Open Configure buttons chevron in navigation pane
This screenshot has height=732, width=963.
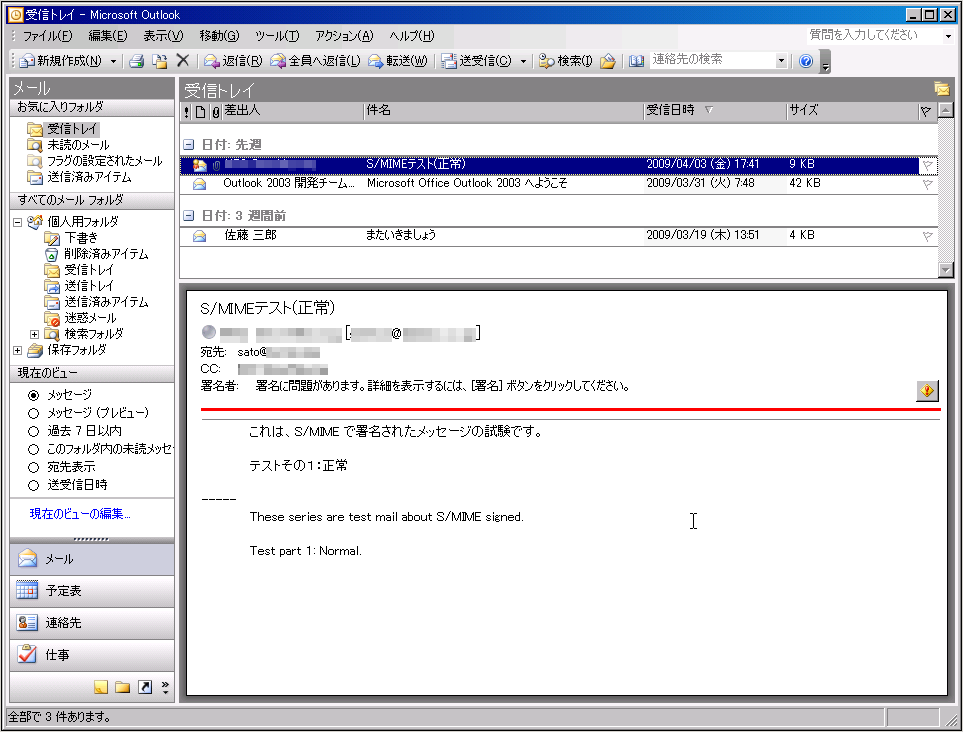pos(165,687)
